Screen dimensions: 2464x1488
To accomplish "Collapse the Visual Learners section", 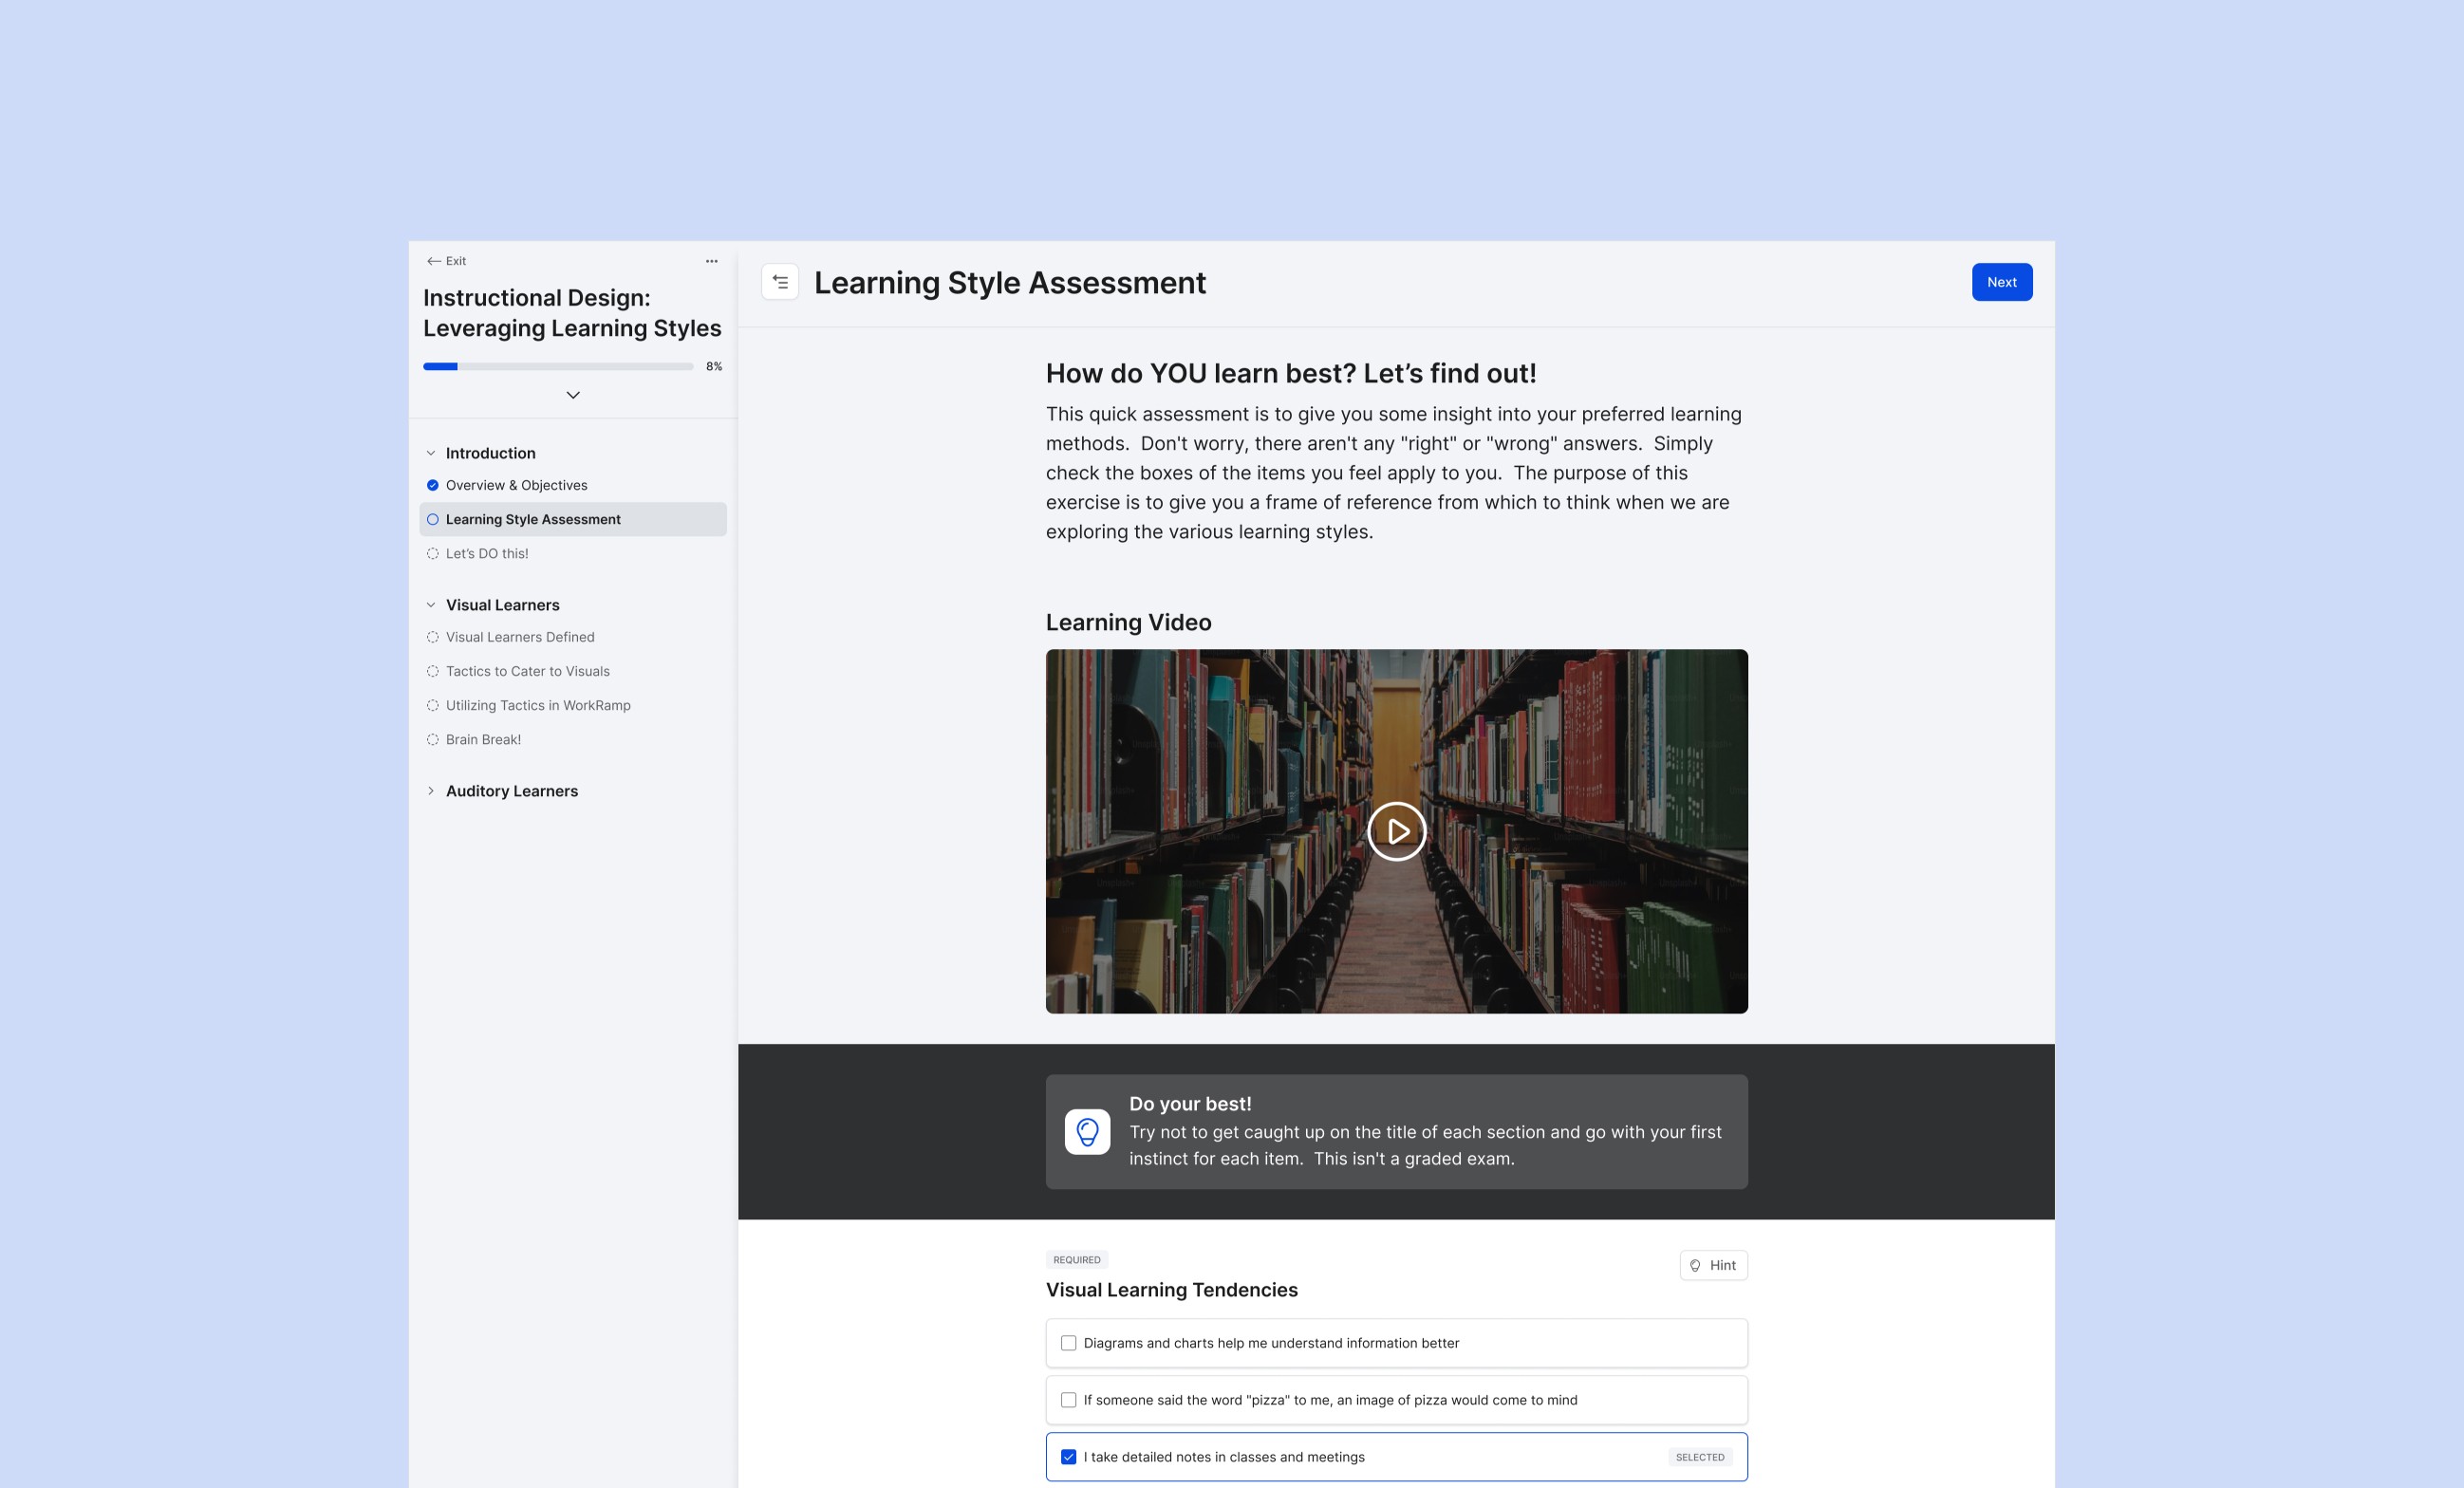I will point(431,605).
